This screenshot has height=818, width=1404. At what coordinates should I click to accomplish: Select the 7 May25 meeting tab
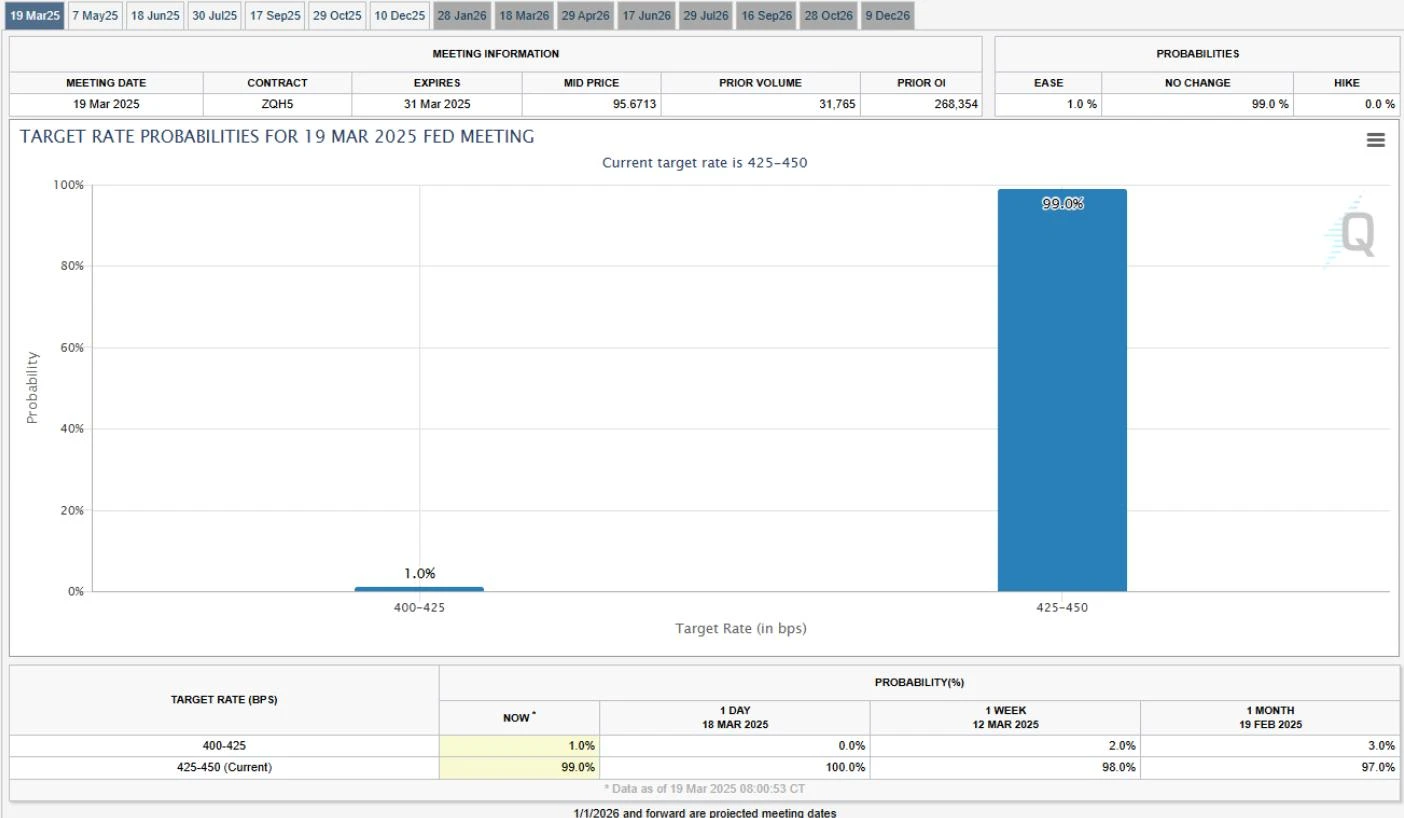click(95, 16)
